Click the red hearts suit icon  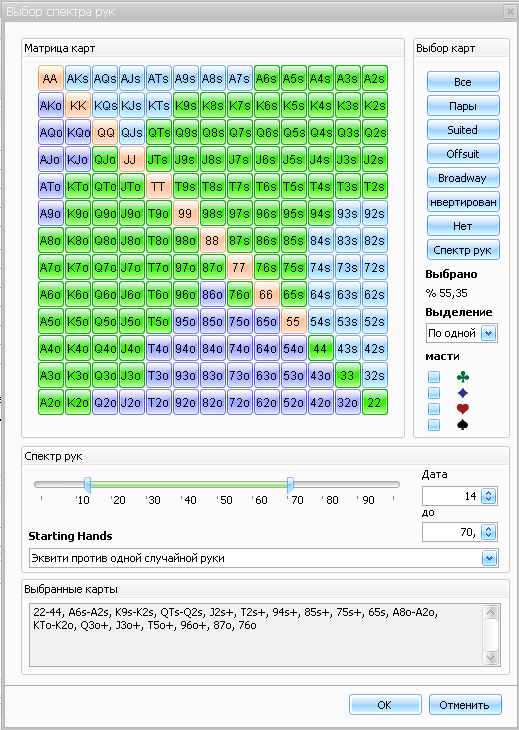462,409
